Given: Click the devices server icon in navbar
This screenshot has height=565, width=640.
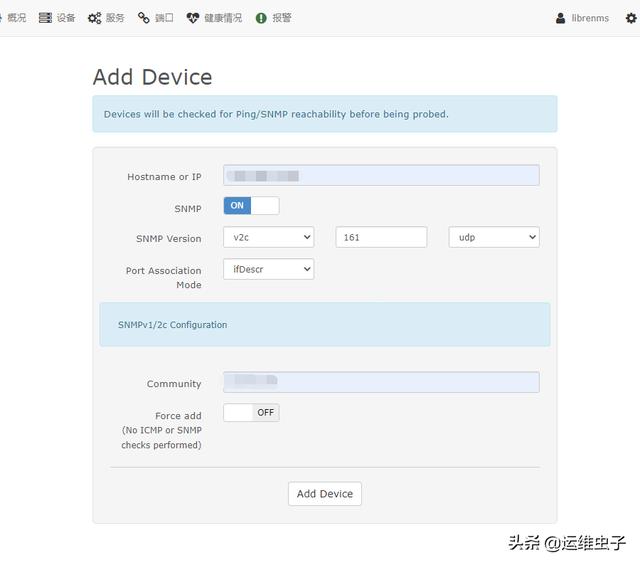Looking at the screenshot, I should pyautogui.click(x=45, y=18).
